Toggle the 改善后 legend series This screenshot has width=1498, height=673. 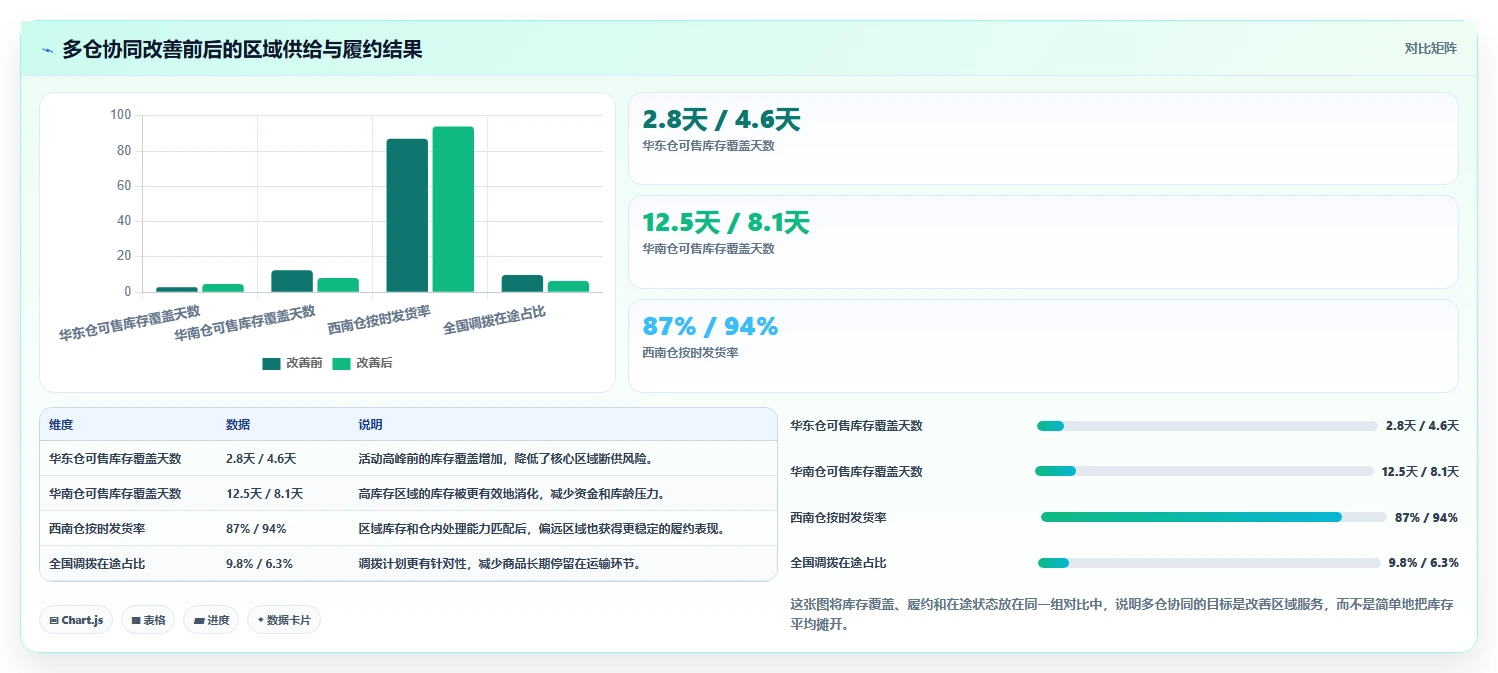[362, 363]
